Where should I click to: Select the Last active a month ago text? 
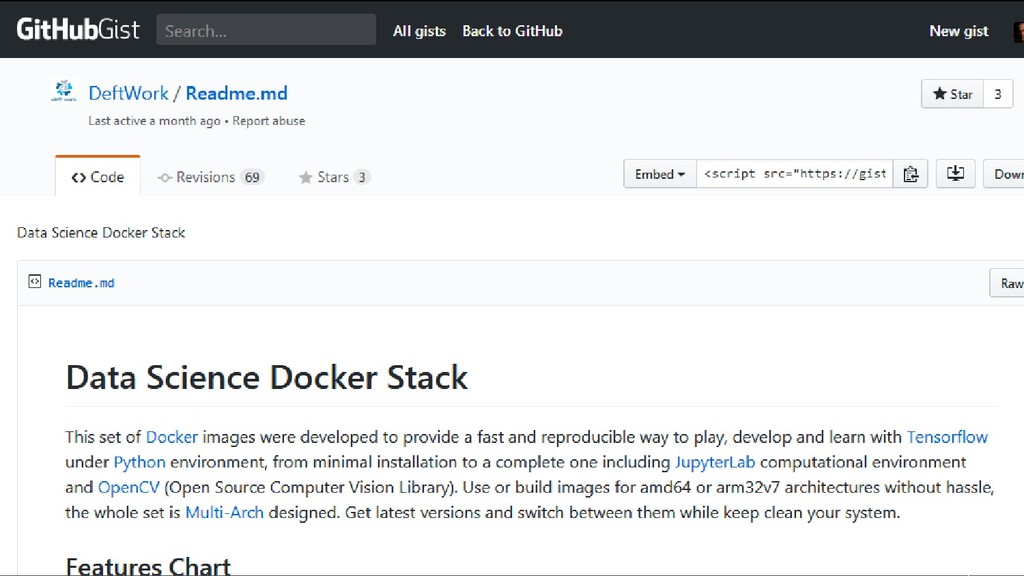[154, 121]
